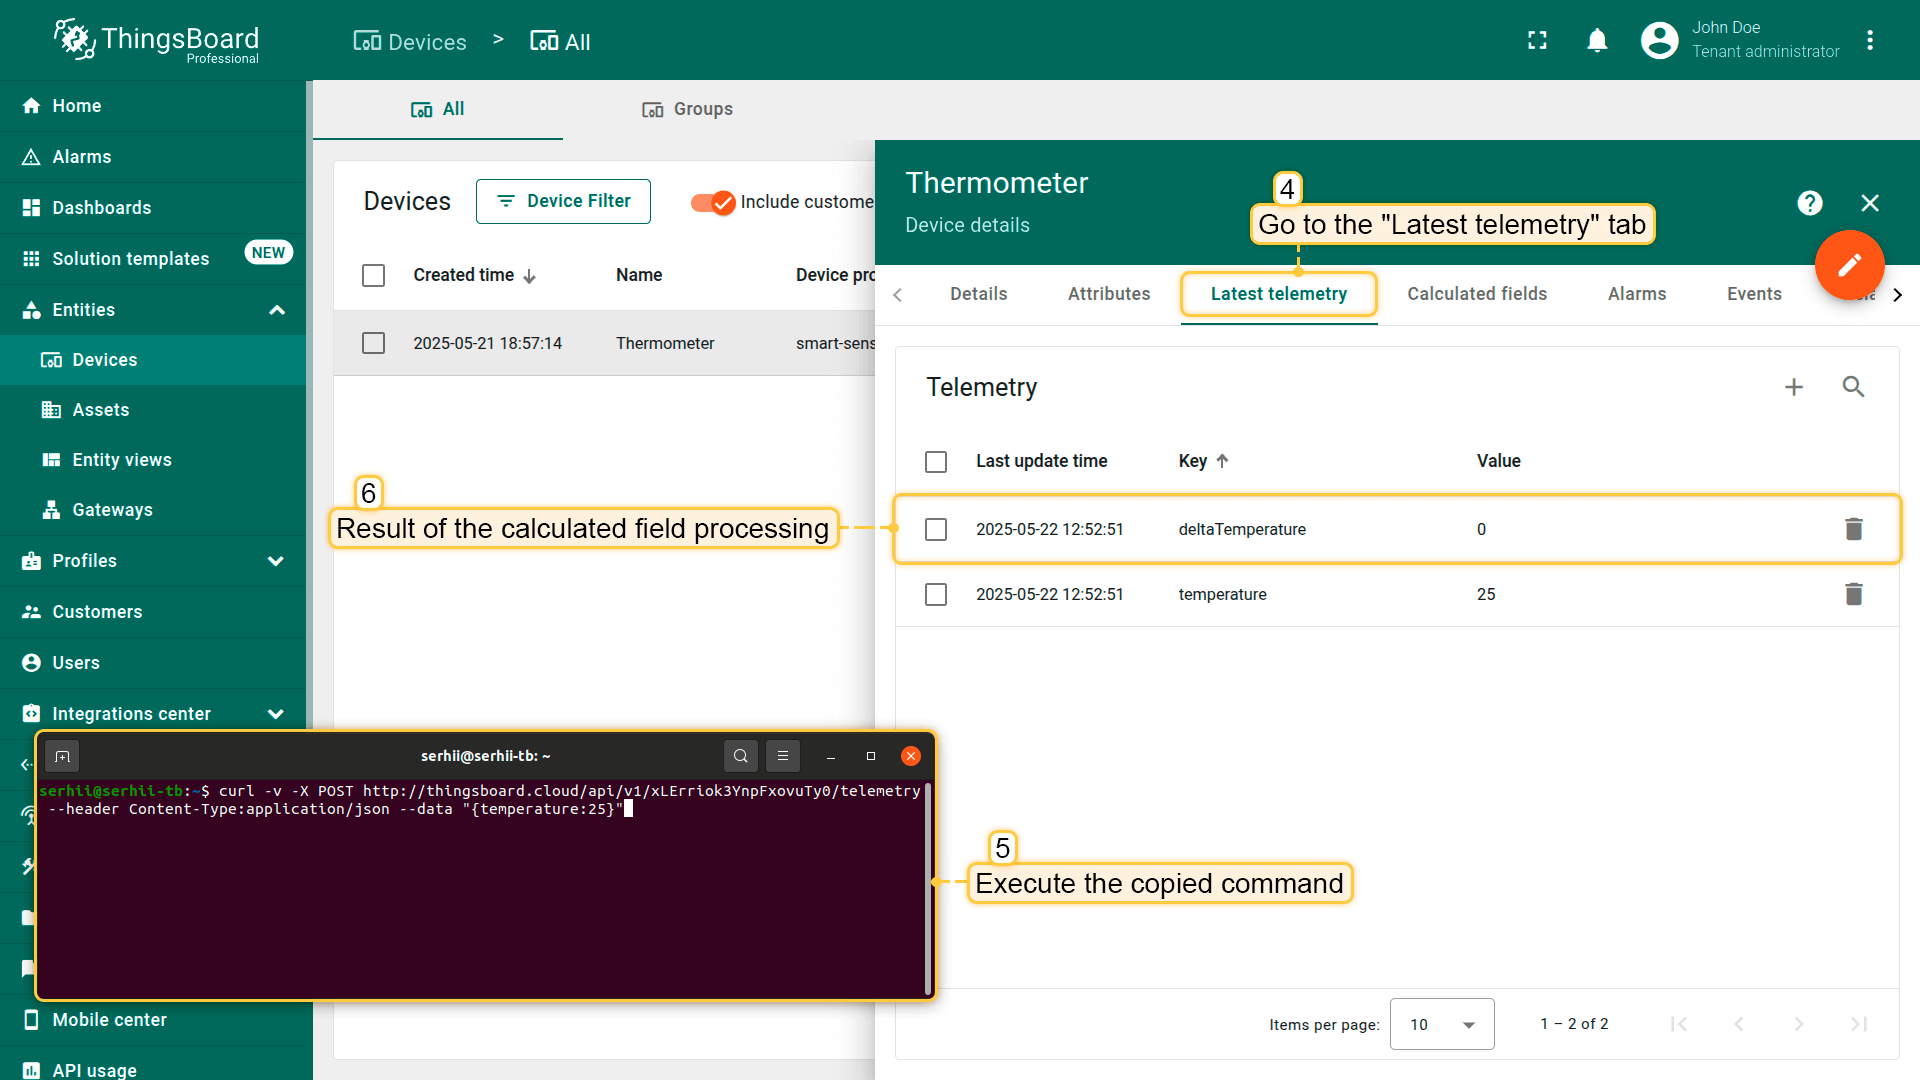Sort by the Key column header

1193,461
